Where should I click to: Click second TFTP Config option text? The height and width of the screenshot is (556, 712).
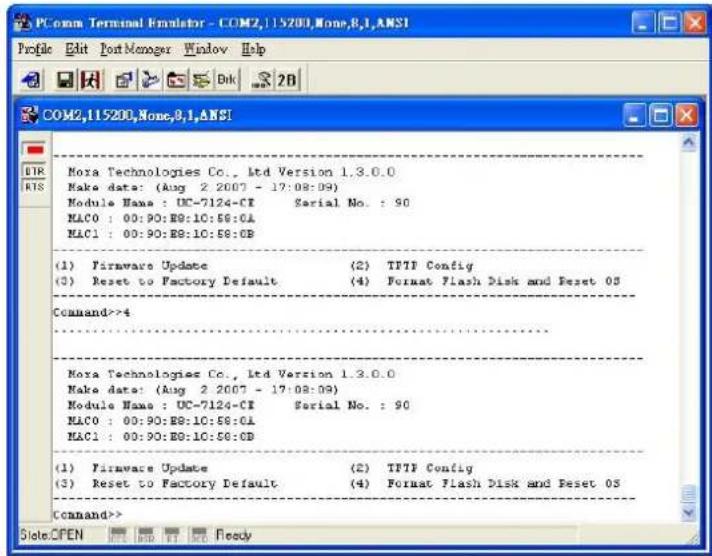click(x=430, y=468)
